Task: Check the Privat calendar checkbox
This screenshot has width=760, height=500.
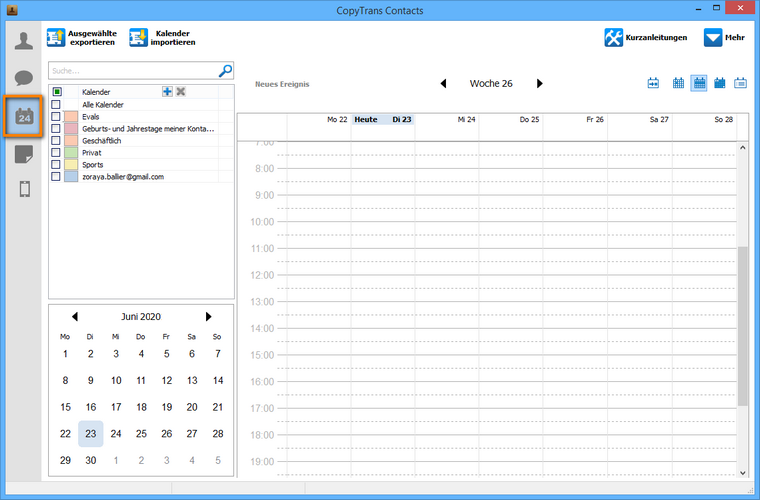Action: 56,153
